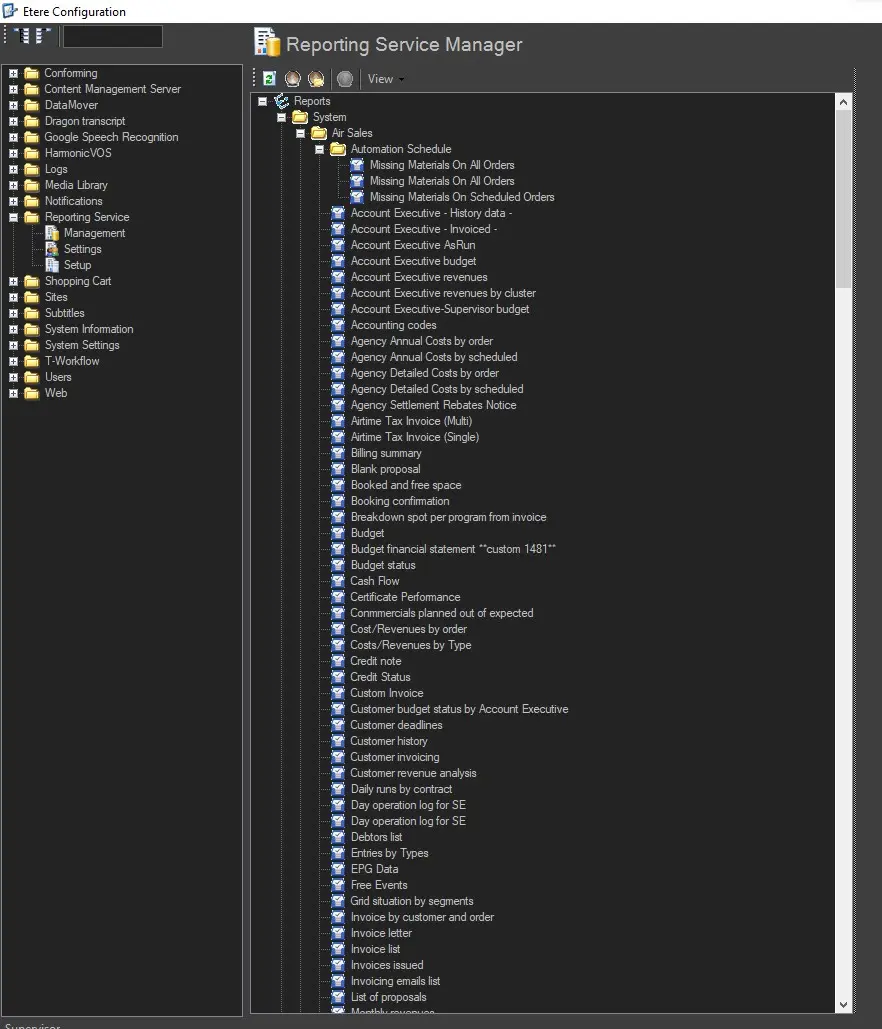Select the Invoice letter report

pos(381,933)
